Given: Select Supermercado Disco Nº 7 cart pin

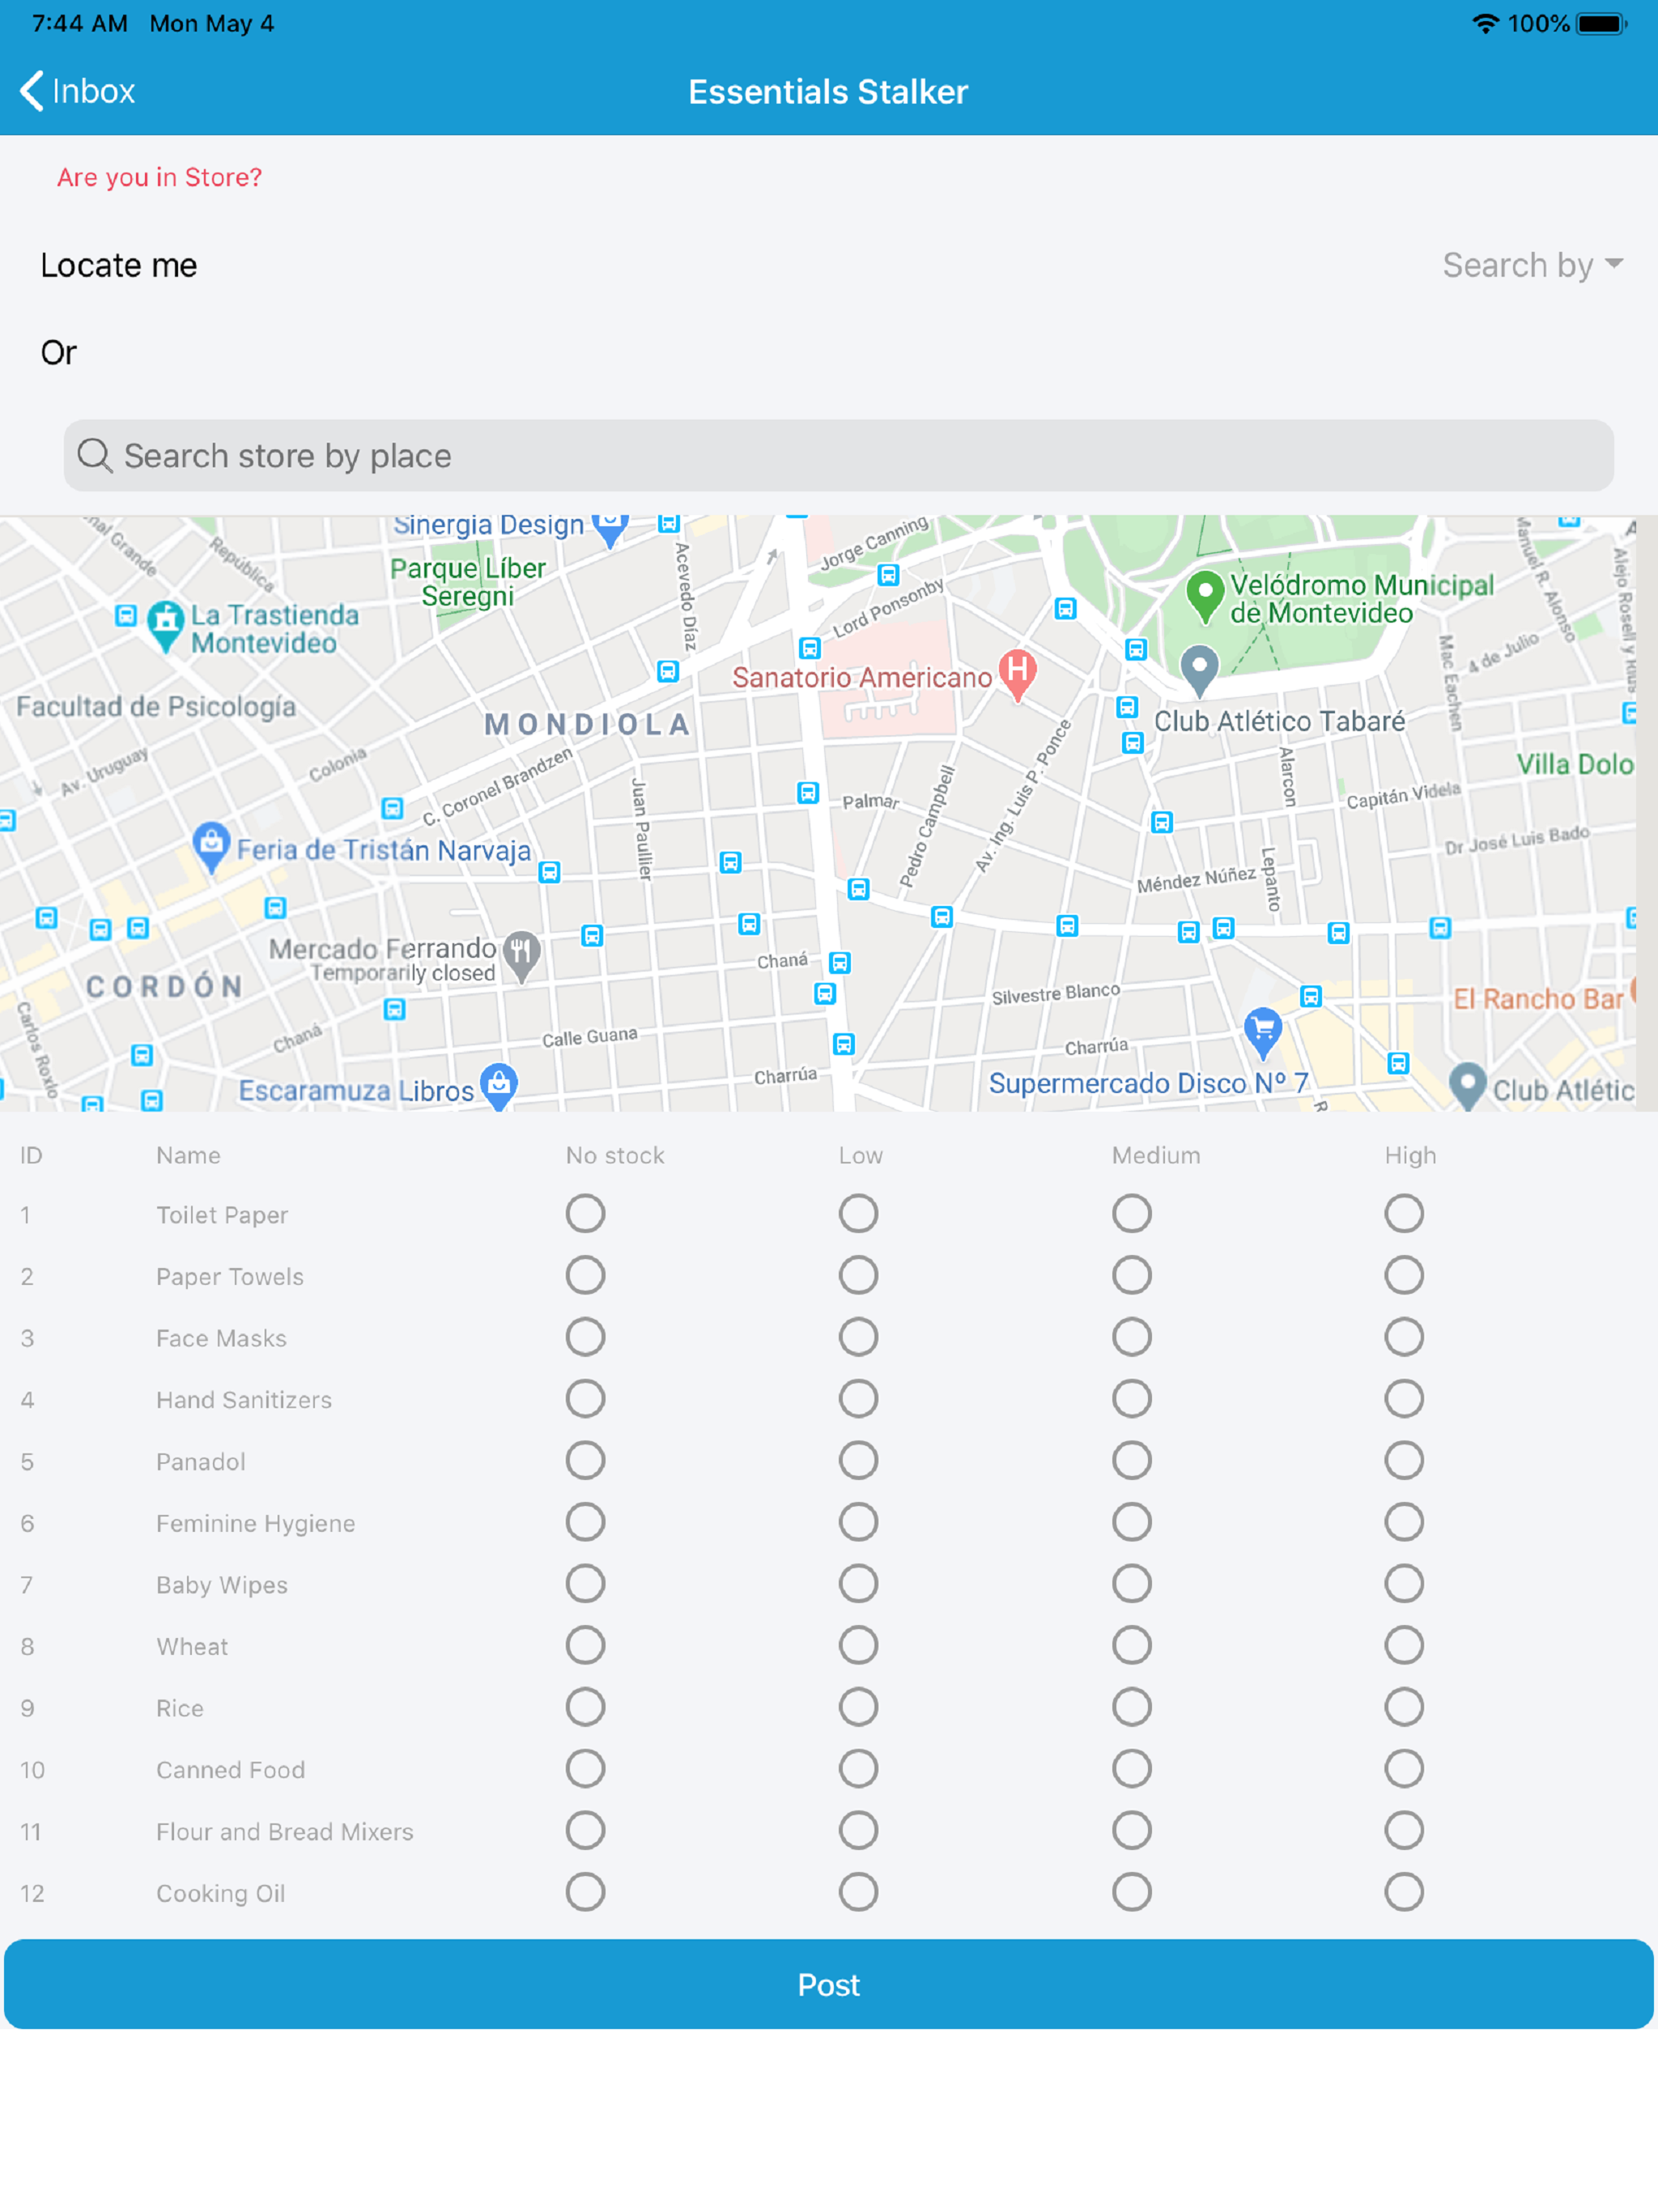Looking at the screenshot, I should [x=1263, y=1032].
